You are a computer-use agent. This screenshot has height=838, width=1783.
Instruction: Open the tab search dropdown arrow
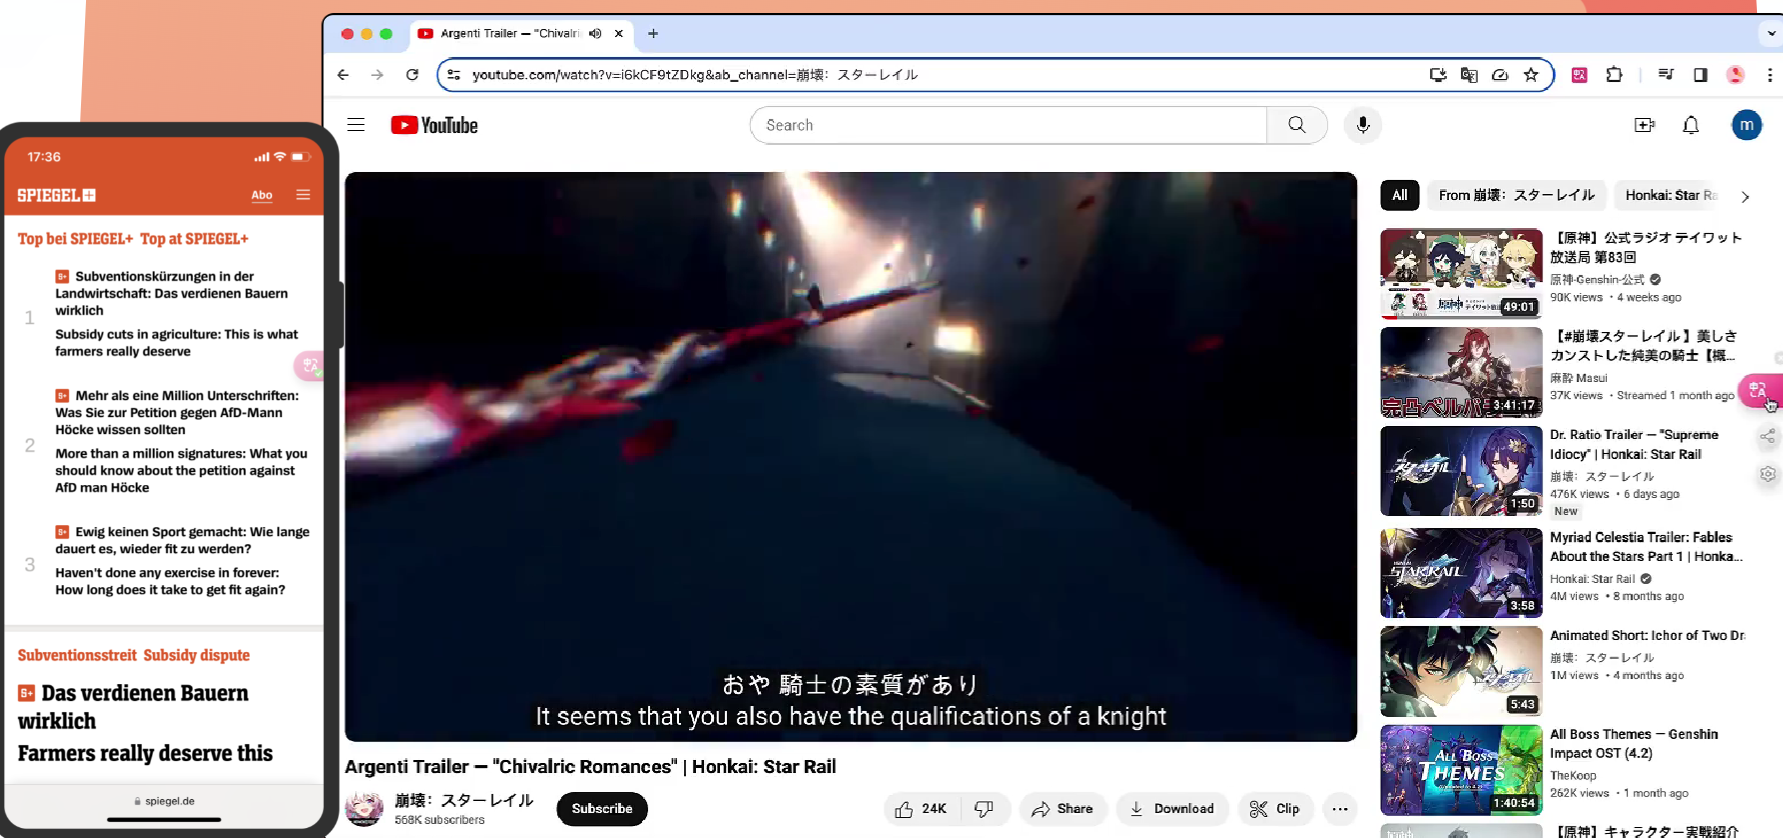coord(1771,33)
